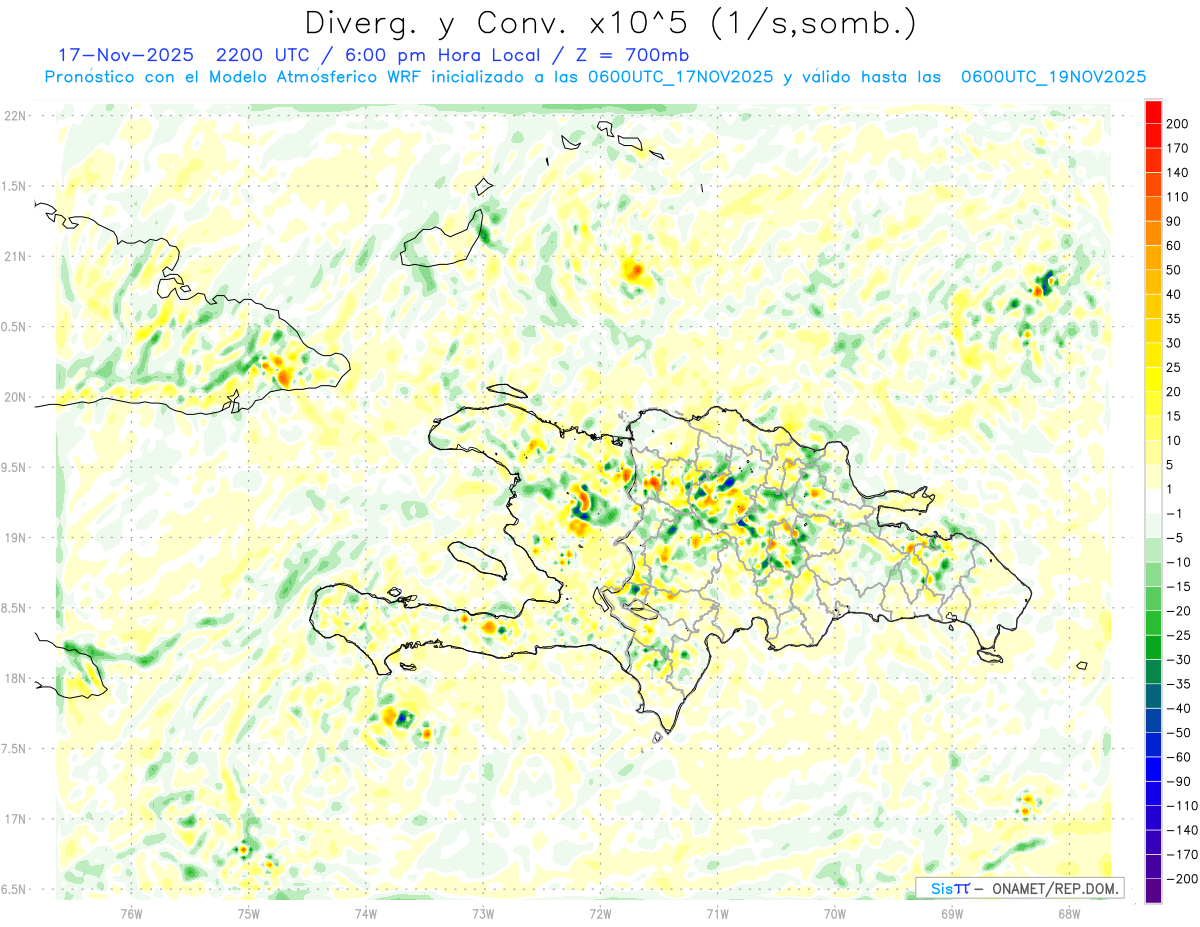The height and width of the screenshot is (927, 1200).
Task: Click the colorbar label '-140'
Action: point(1183,830)
